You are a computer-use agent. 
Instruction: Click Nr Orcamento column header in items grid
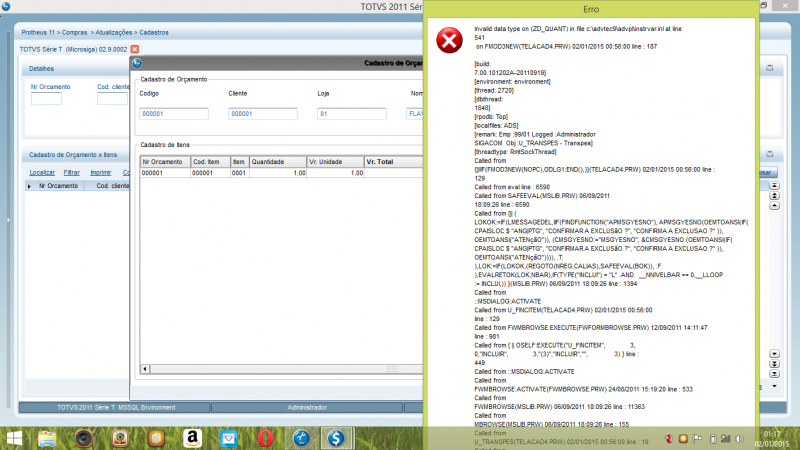tap(165, 162)
